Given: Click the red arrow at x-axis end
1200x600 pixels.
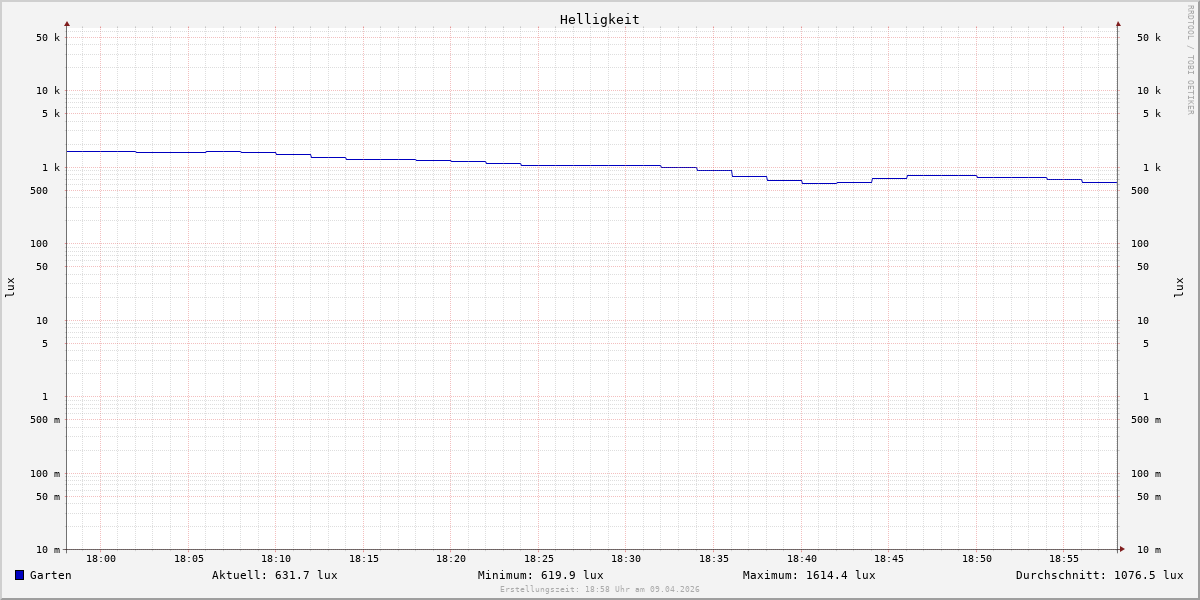Looking at the screenshot, I should [x=1122, y=549].
